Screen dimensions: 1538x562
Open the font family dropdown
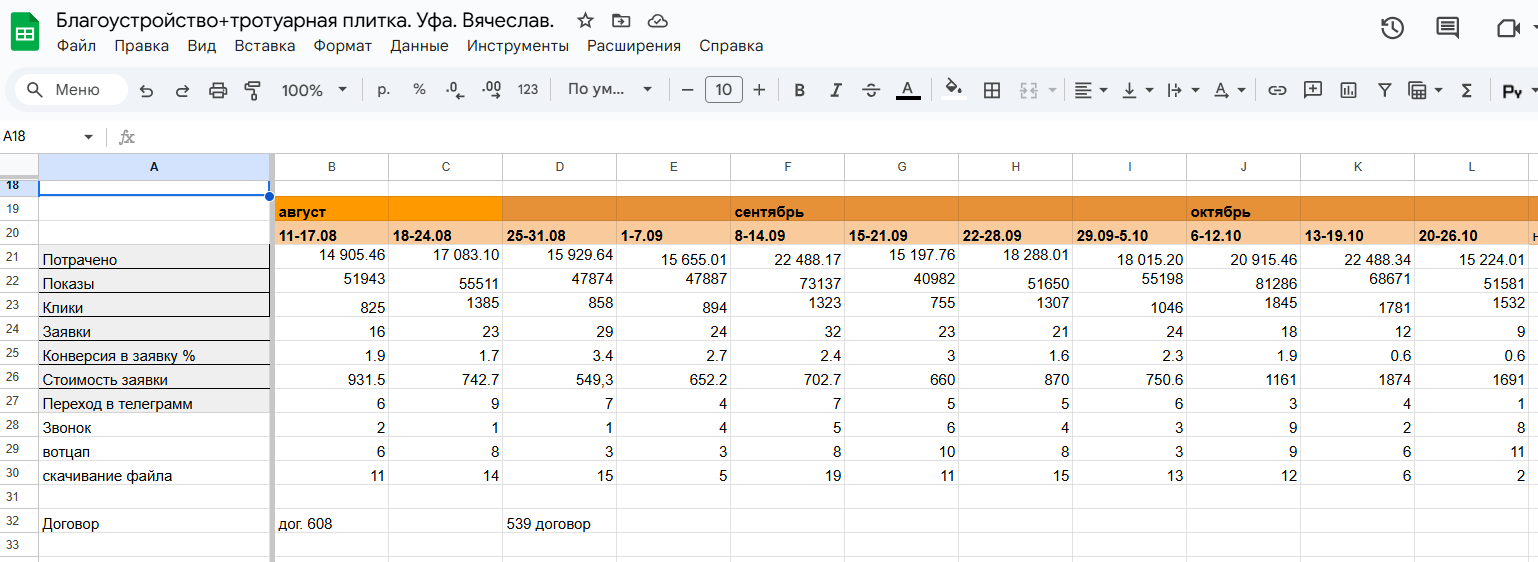[609, 90]
